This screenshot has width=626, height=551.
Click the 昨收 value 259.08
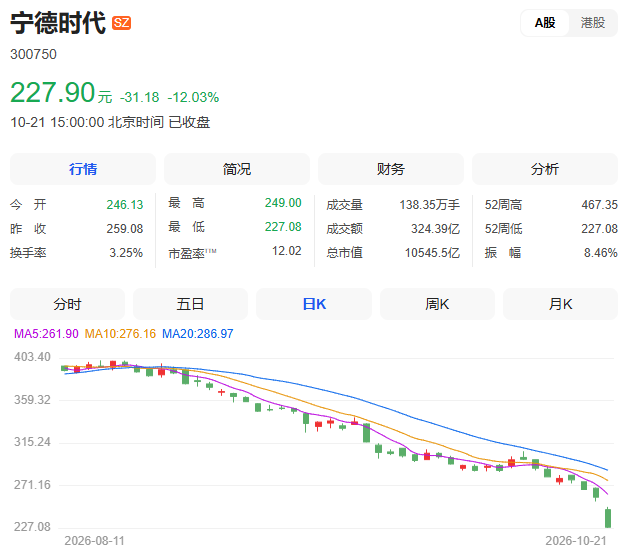pos(125,229)
